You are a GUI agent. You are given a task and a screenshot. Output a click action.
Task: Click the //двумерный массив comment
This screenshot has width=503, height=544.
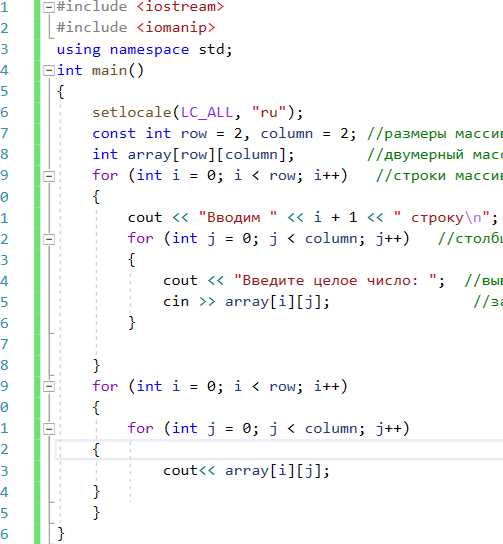pyautogui.click(x=435, y=155)
